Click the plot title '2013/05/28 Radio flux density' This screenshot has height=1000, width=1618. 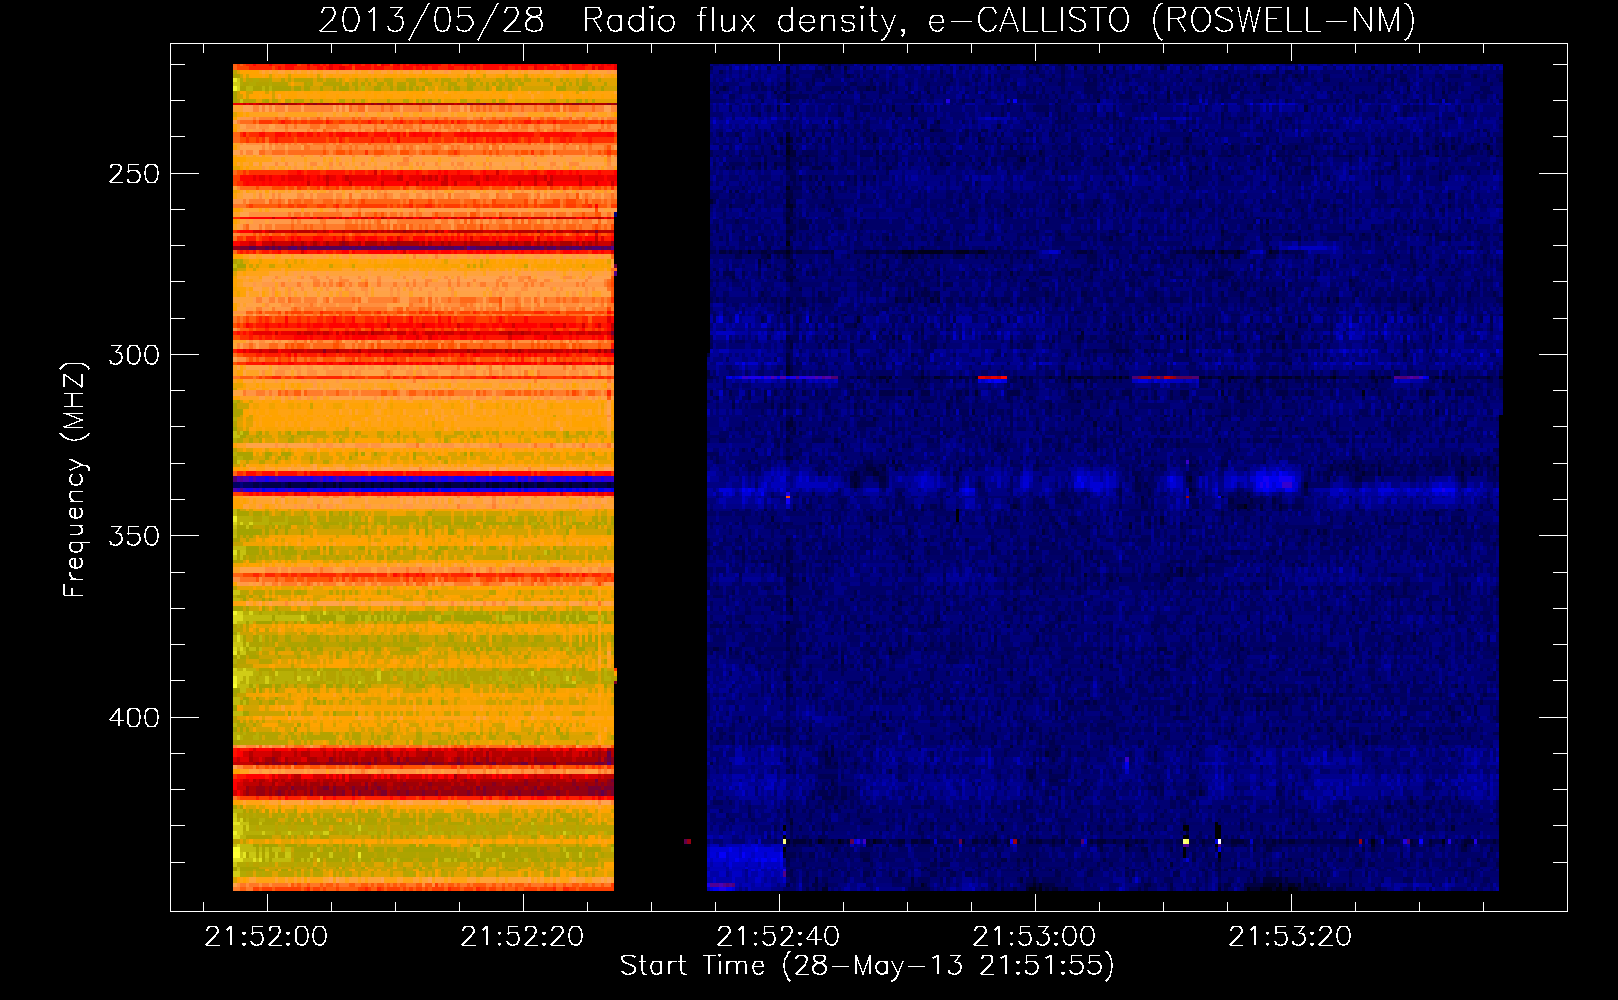coord(613,20)
